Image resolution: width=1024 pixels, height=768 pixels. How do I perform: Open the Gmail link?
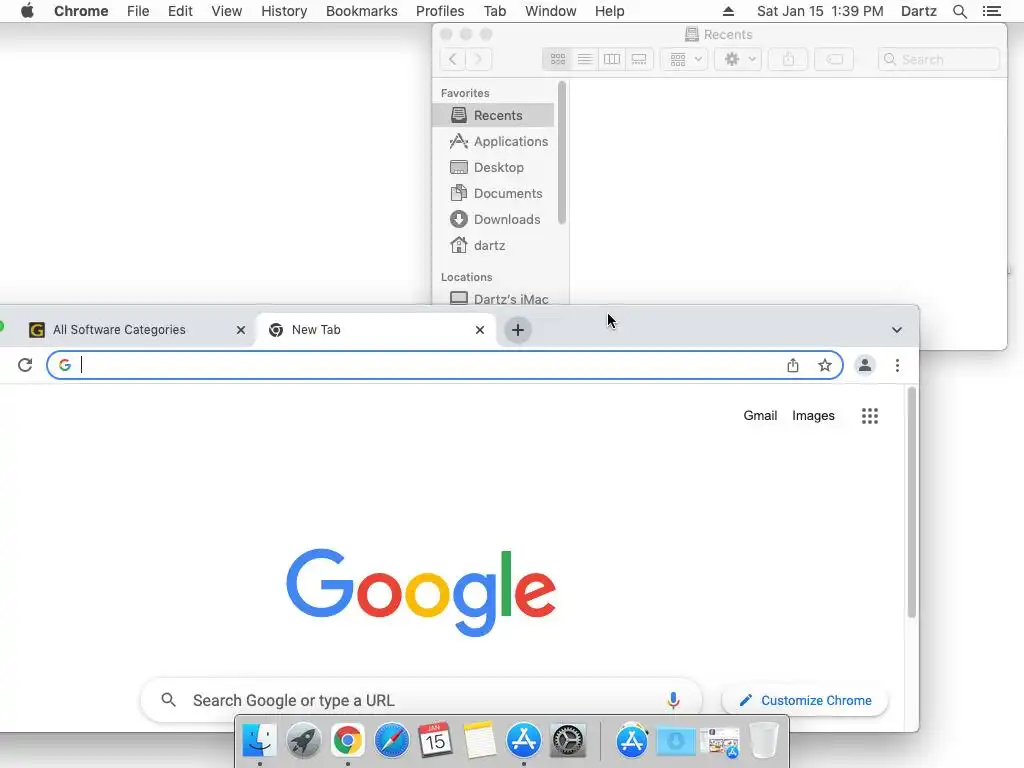coord(760,416)
